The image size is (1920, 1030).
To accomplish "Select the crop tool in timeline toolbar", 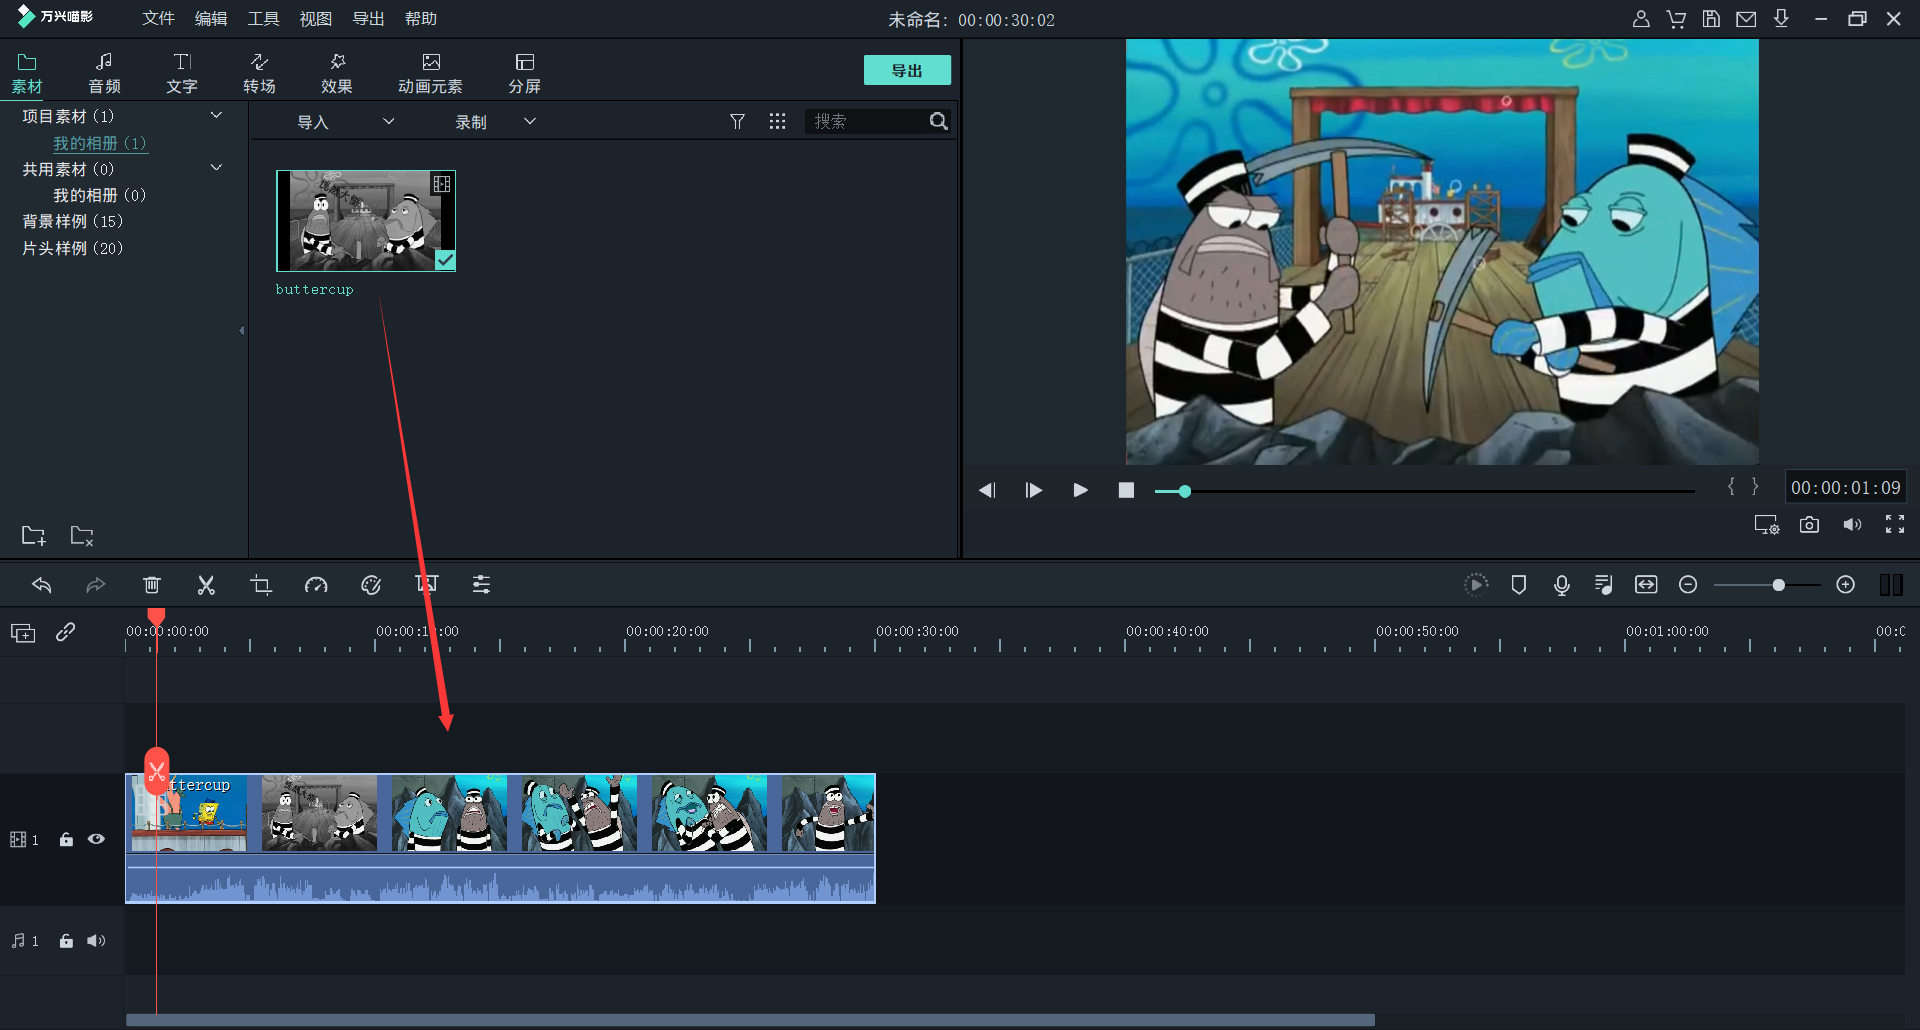I will [261, 585].
